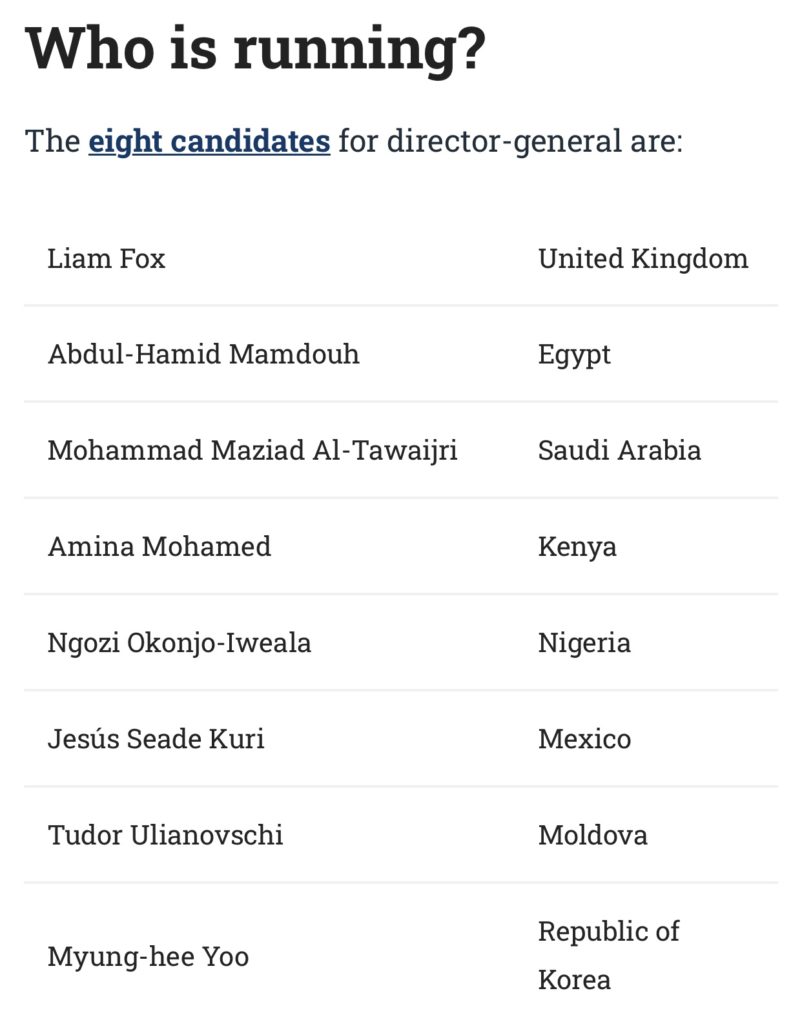The image size is (802, 1024).
Task: Open the eight candidates link
Action: [209, 142]
